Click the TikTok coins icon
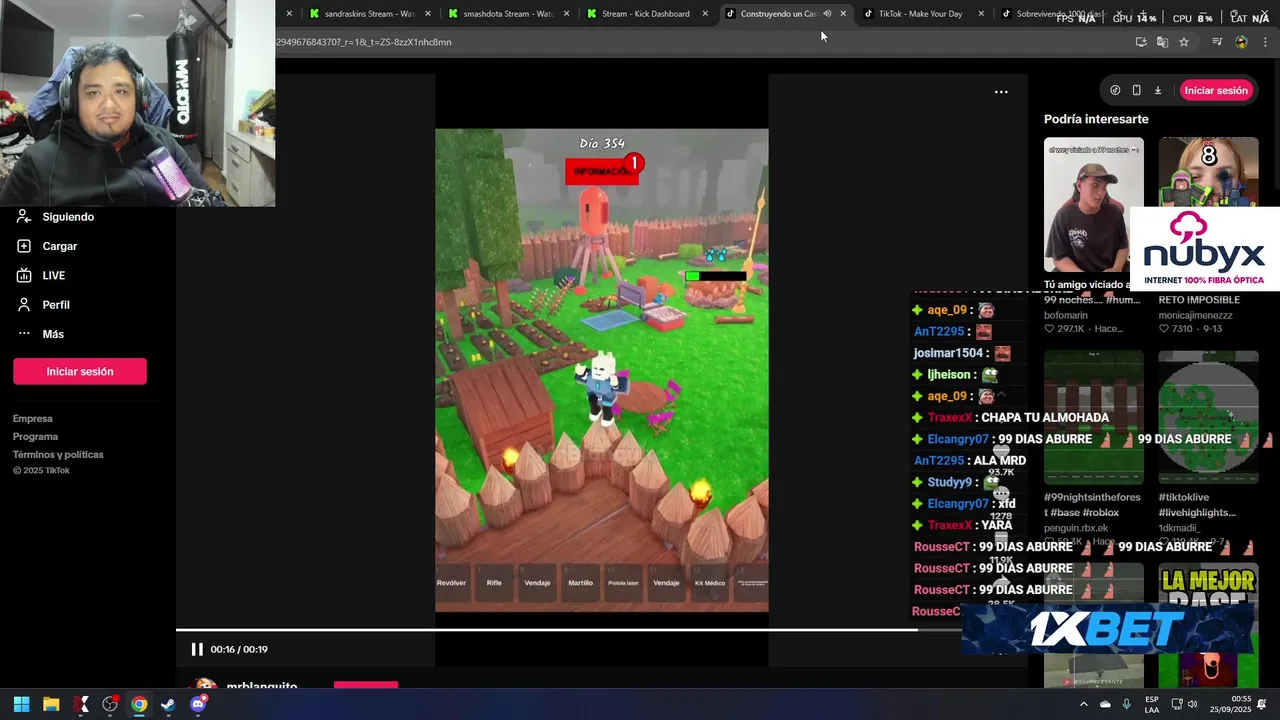The height and width of the screenshot is (720, 1280). pyautogui.click(x=1115, y=90)
